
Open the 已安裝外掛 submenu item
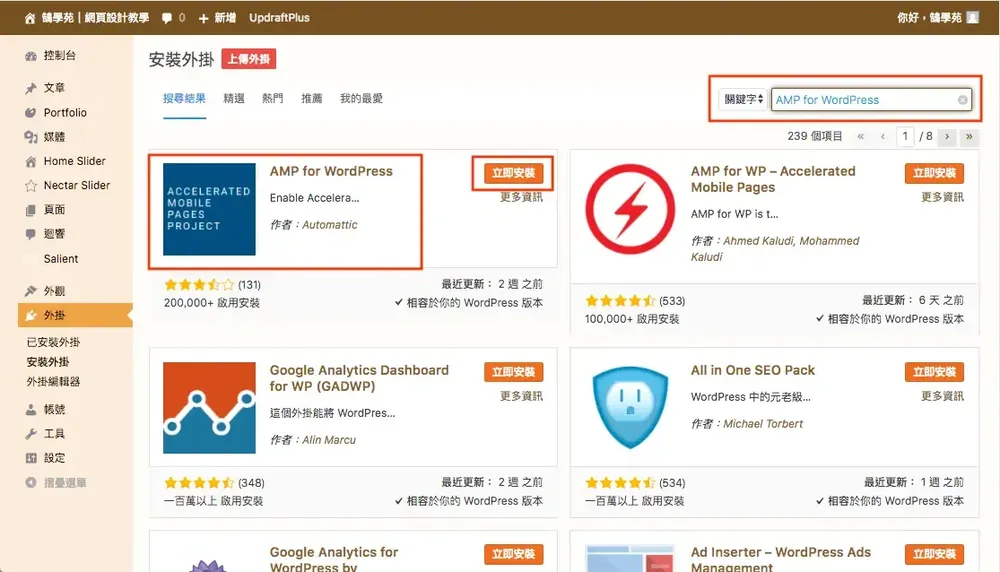tap(53, 342)
